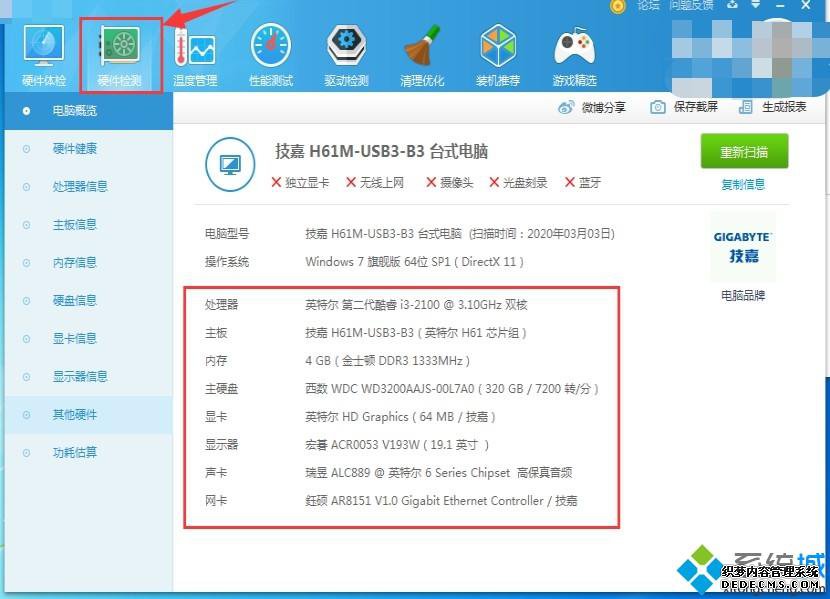Click the GIGABYTE 技嘉 brand logo
The image size is (830, 599).
[x=743, y=248]
